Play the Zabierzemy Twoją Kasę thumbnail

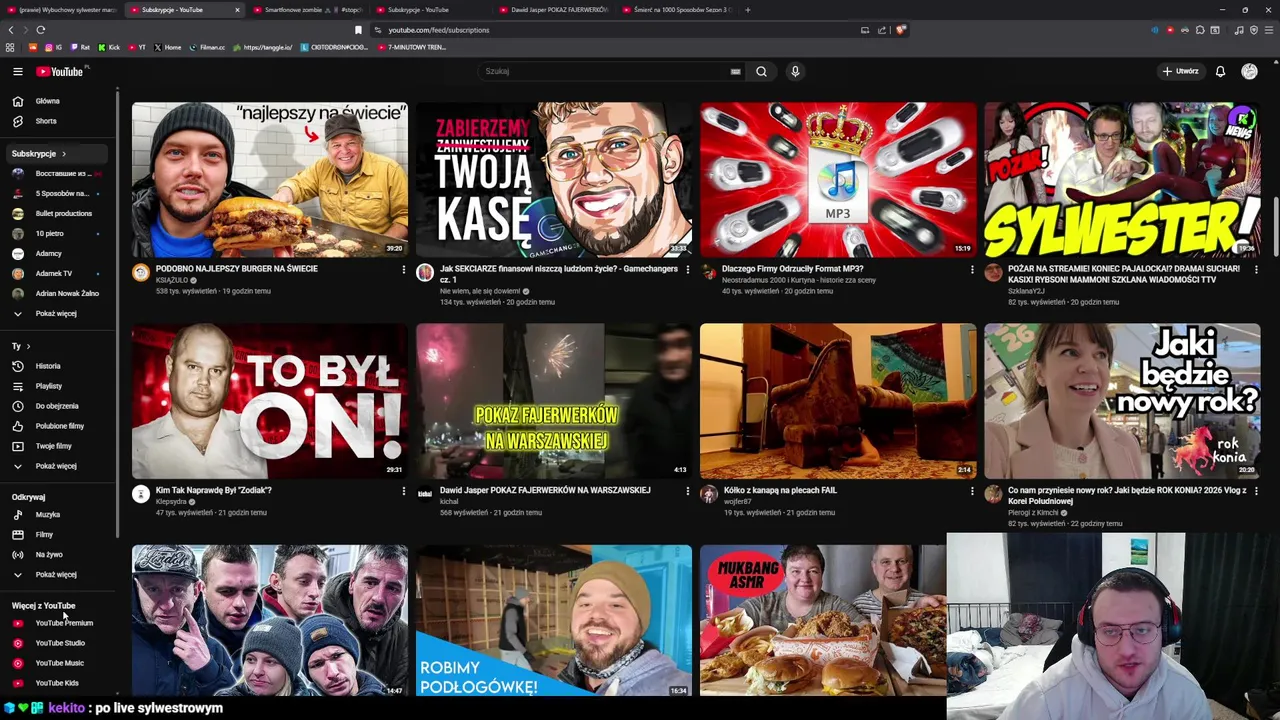(x=554, y=179)
